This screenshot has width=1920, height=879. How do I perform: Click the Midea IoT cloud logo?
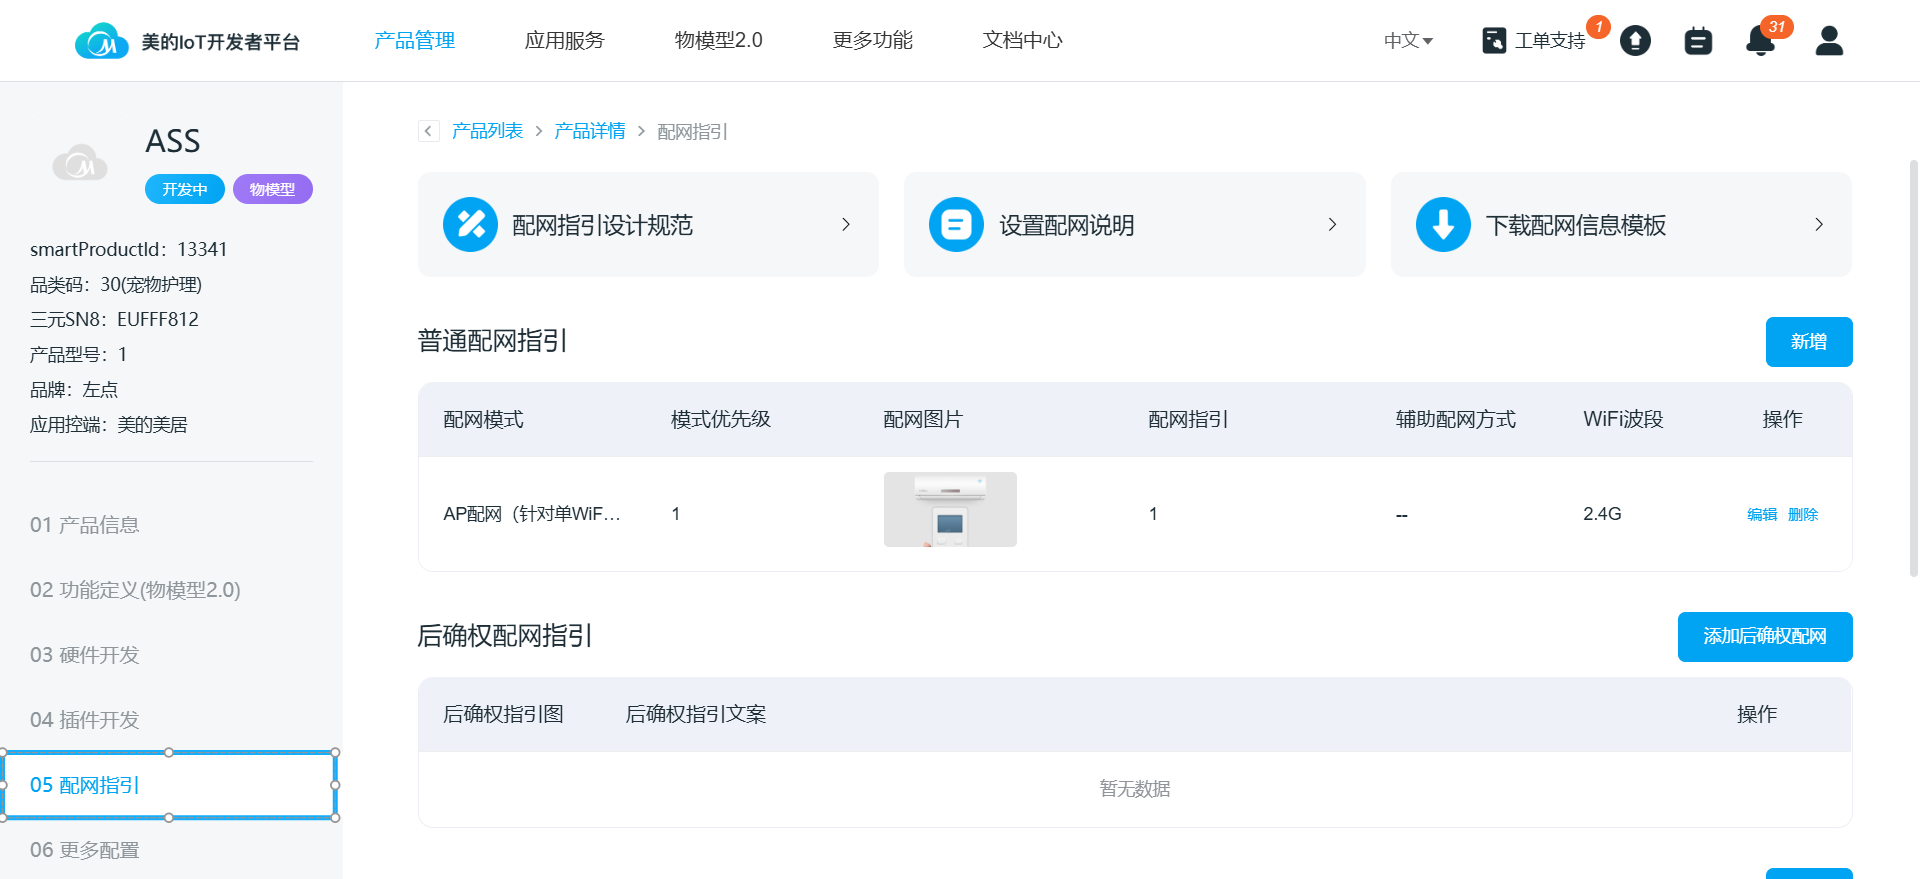point(101,41)
